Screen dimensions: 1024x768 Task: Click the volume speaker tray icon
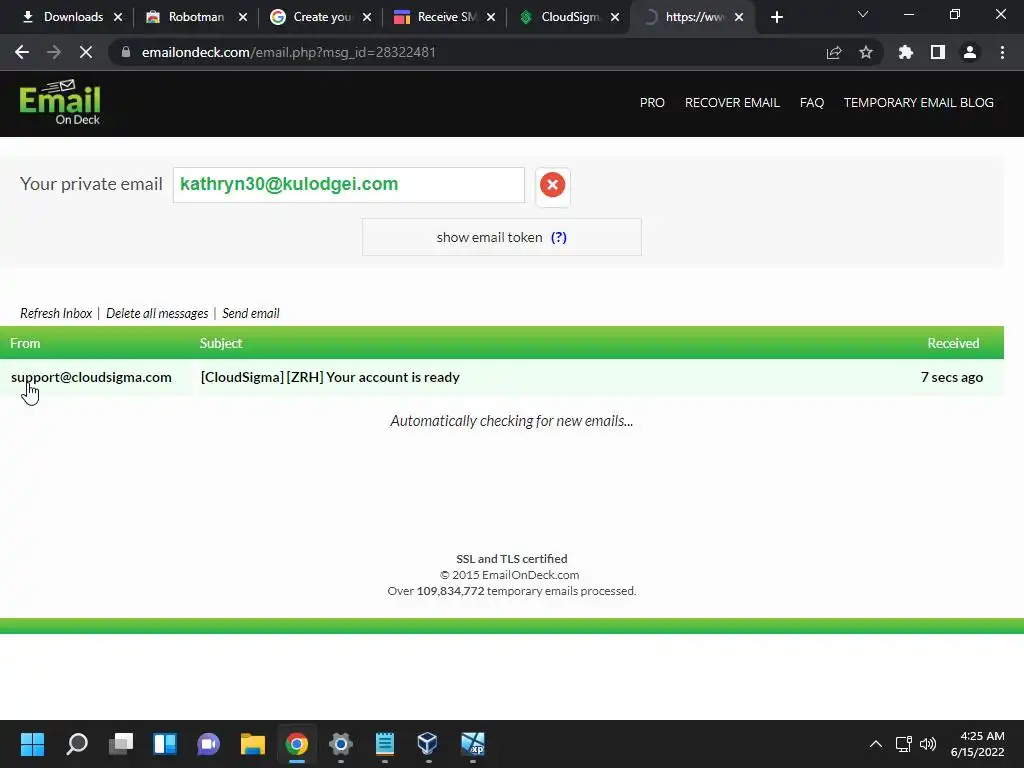[927, 744]
